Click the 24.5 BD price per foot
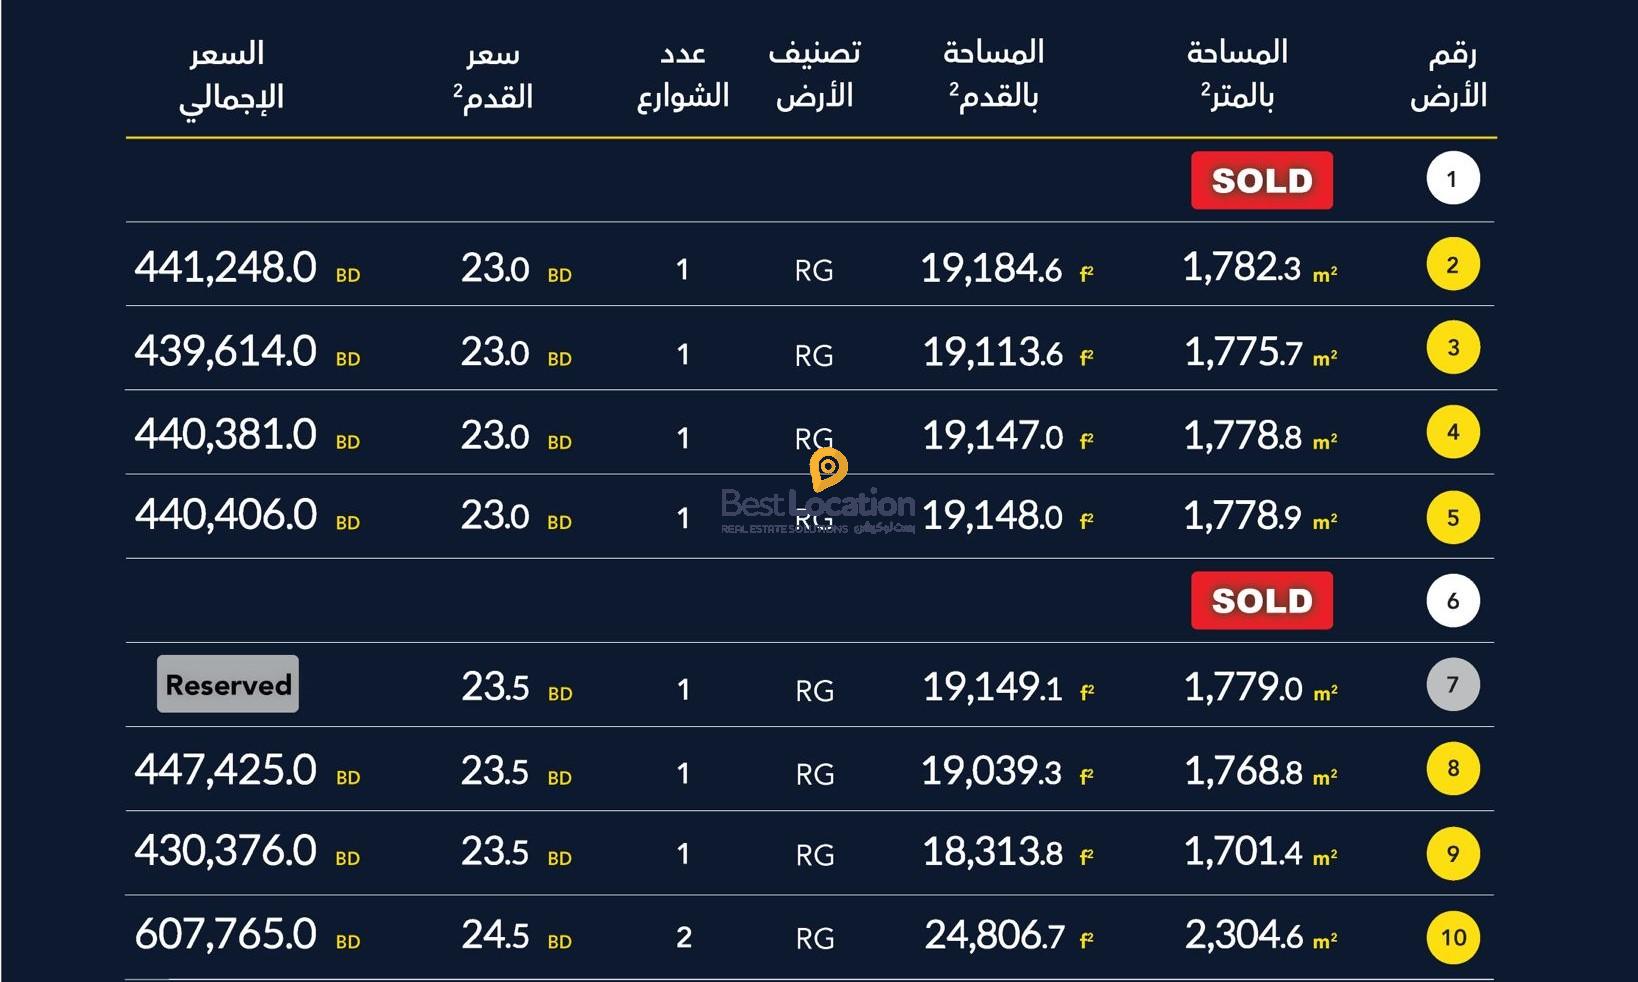The width and height of the screenshot is (1638, 982). coord(515,936)
